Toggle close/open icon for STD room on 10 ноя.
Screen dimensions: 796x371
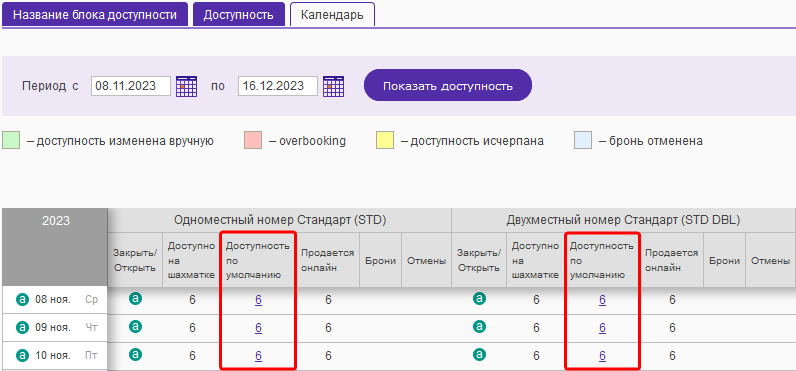pyautogui.click(x=135, y=354)
